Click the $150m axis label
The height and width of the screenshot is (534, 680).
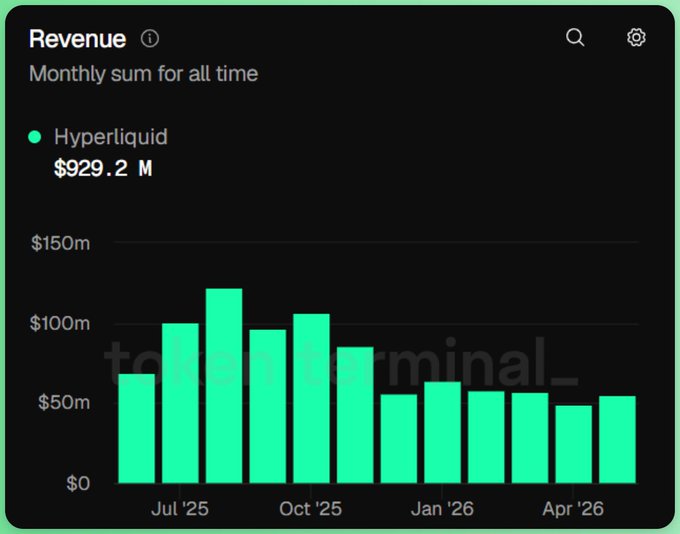tap(61, 243)
